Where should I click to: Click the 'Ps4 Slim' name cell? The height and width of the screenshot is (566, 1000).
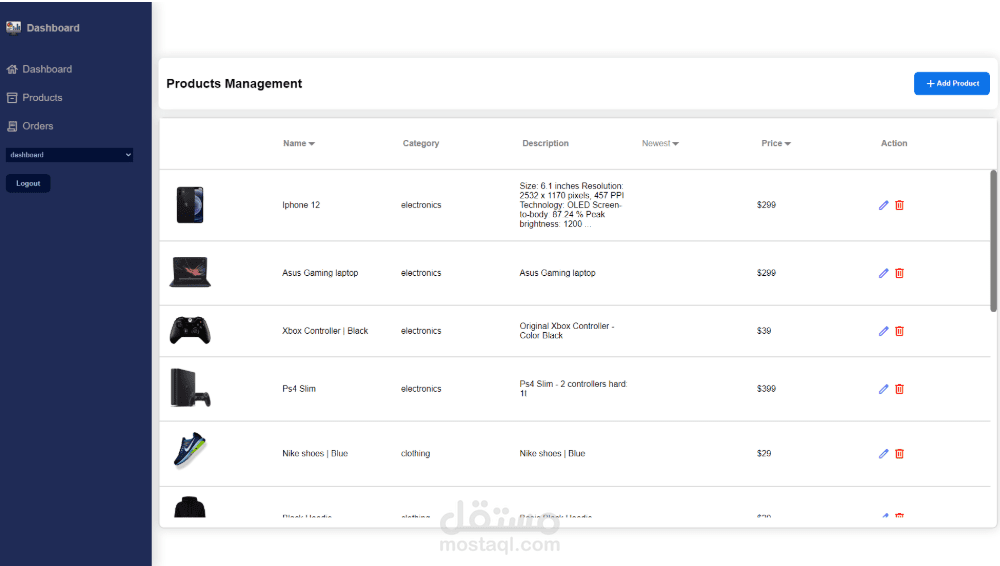(x=299, y=389)
